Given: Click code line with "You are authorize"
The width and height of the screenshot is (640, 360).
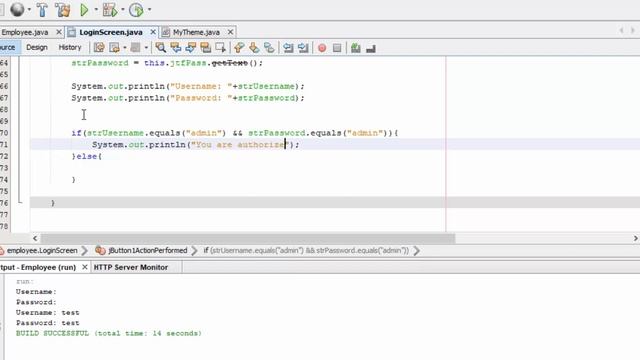Looking at the screenshot, I should 196,144.
